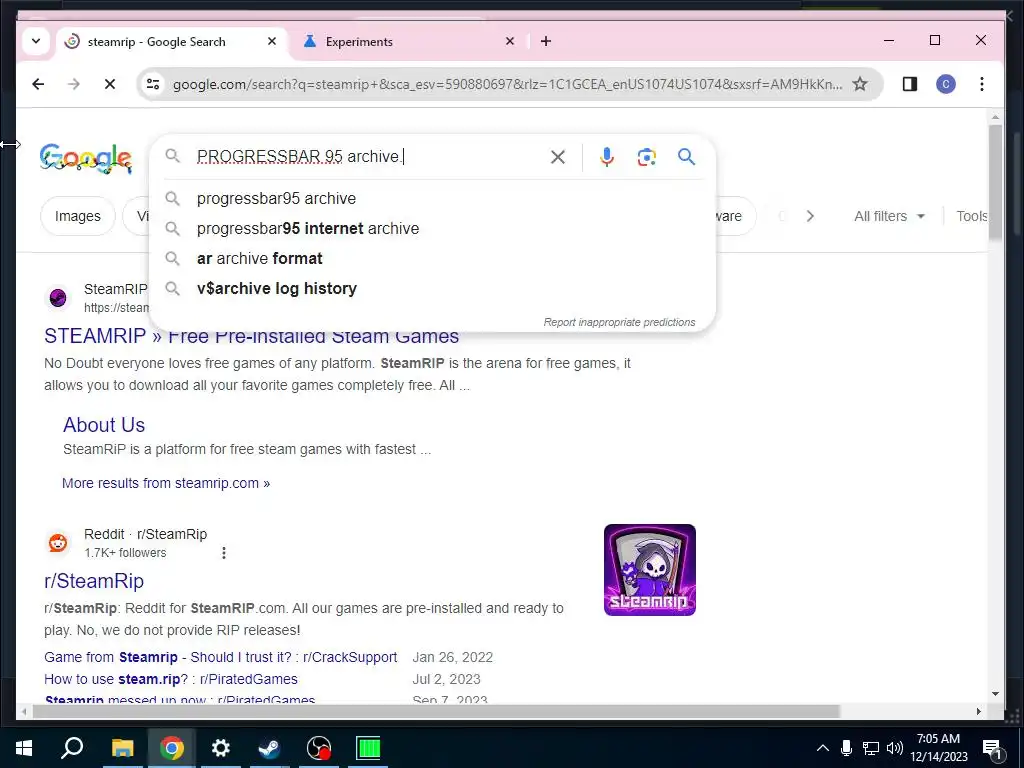The width and height of the screenshot is (1024, 768).
Task: Click the 1.7K+ followers text
Action: point(125,553)
